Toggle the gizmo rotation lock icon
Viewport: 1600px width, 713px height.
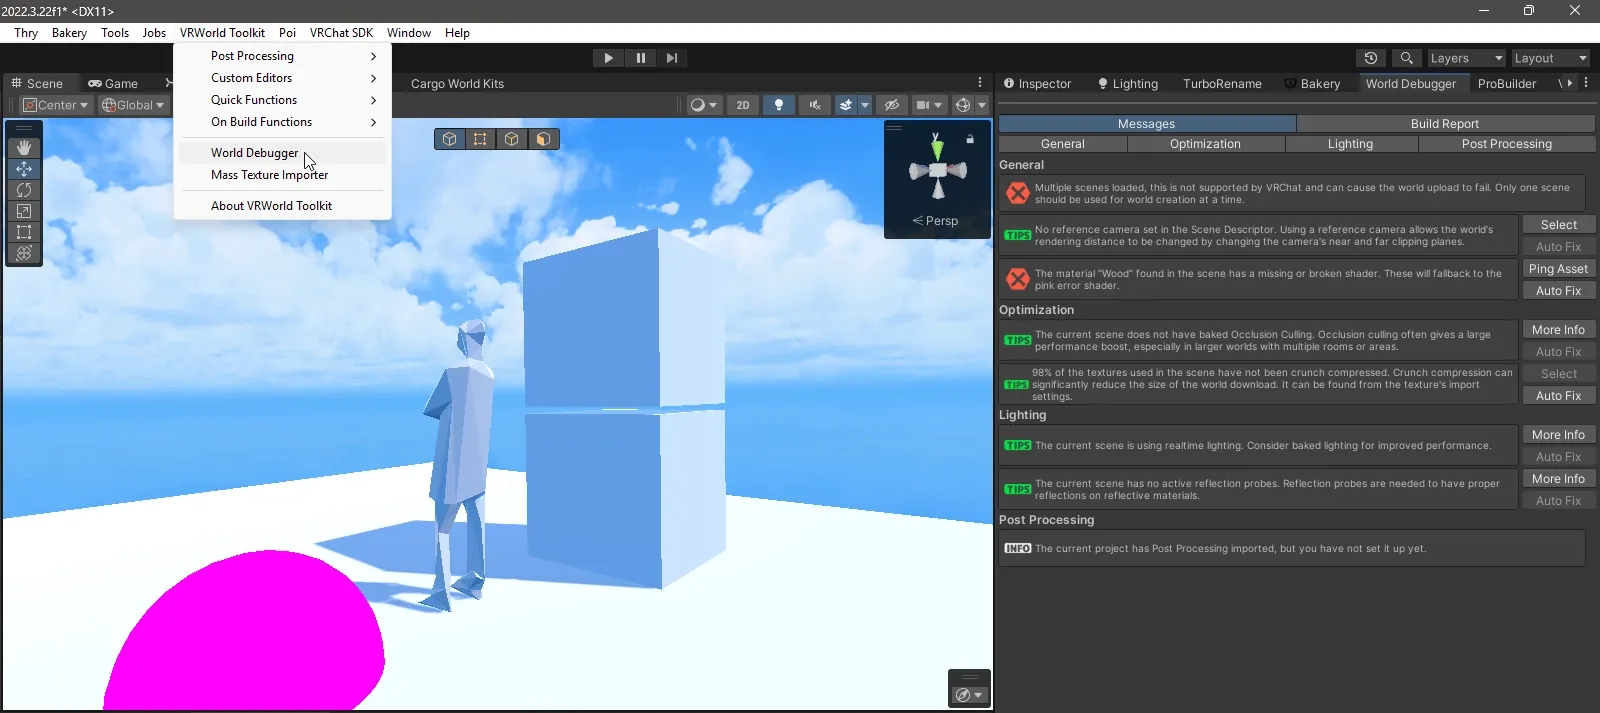point(970,139)
